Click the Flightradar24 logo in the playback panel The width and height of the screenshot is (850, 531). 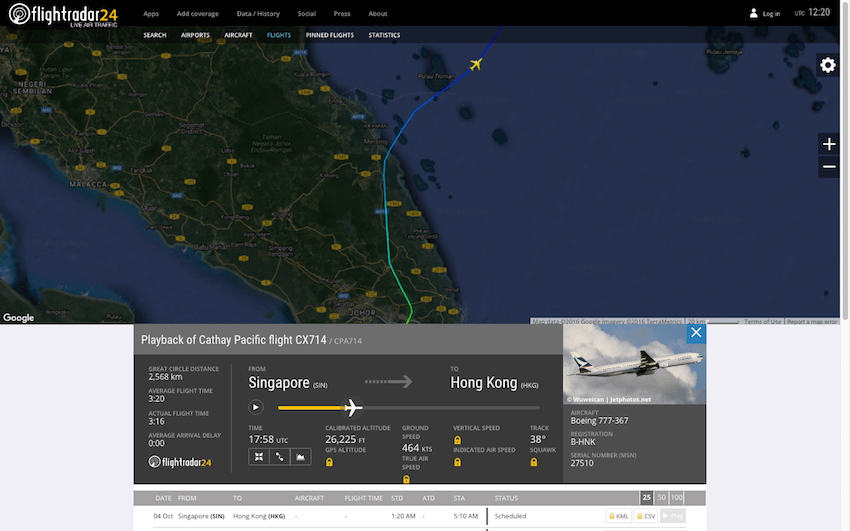click(179, 462)
